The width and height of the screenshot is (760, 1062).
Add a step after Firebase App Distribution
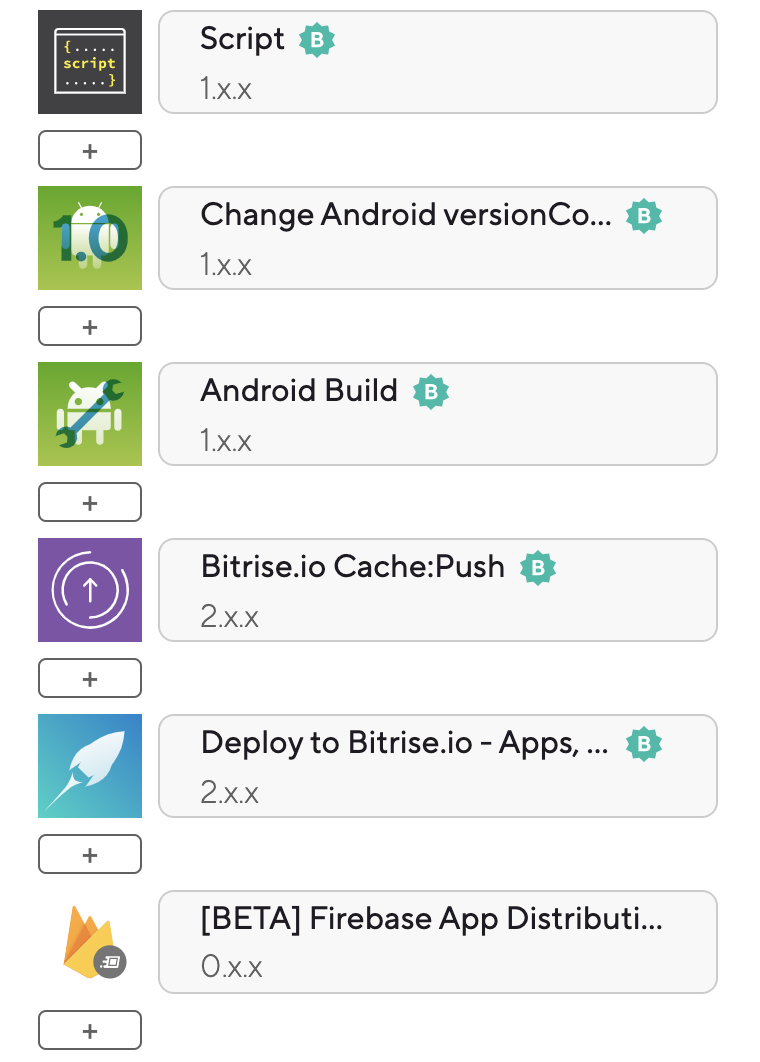click(90, 1031)
